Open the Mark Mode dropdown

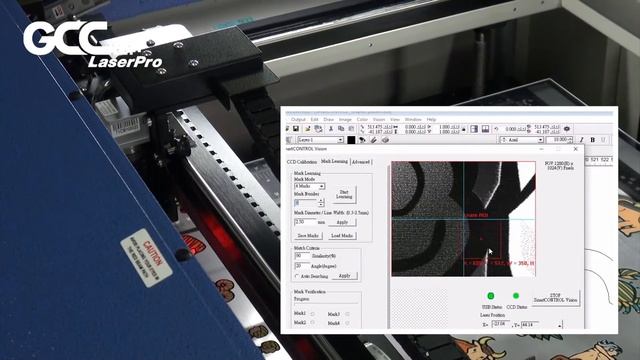pyautogui.click(x=309, y=186)
